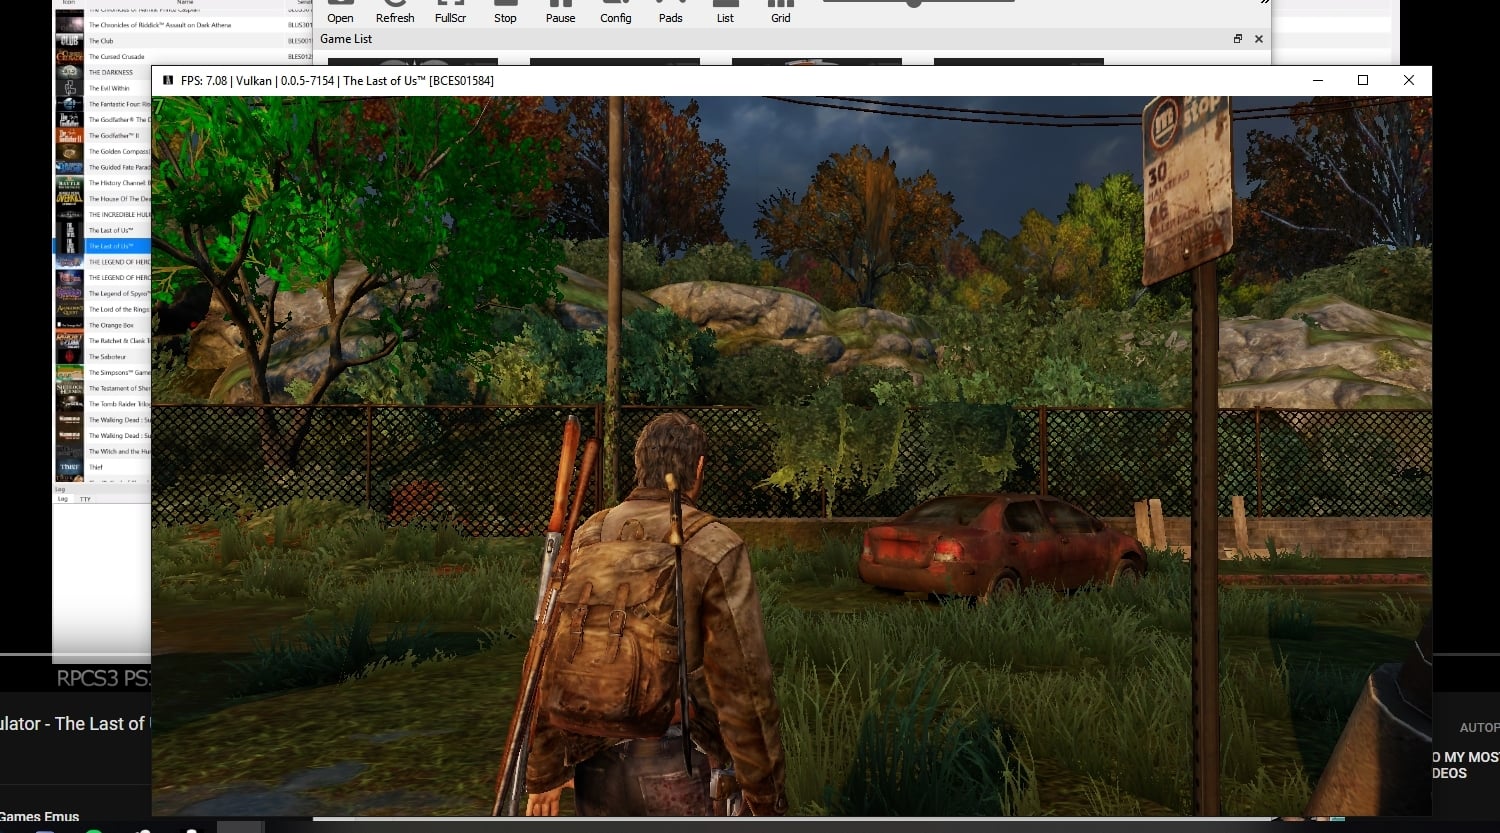1500x833 pixels.
Task: Sort the game list by Name column
Action: tap(185, 3)
